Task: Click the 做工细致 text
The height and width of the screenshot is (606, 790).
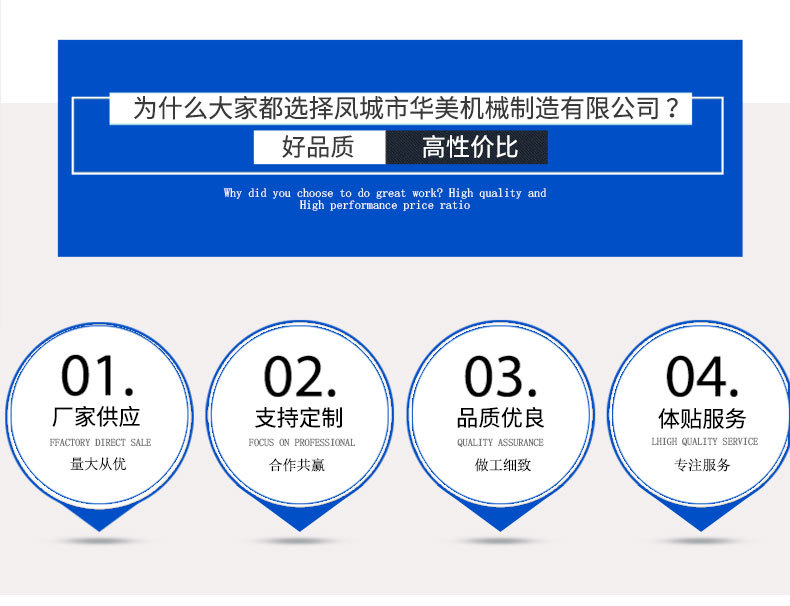Action: click(503, 464)
